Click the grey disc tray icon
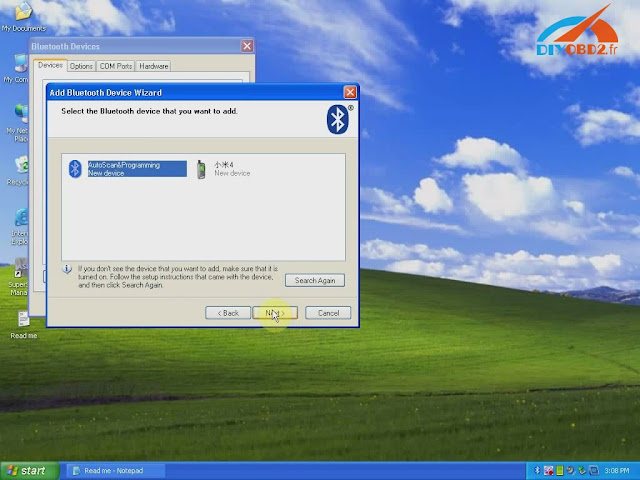The width and height of the screenshot is (640, 480). (x=571, y=471)
